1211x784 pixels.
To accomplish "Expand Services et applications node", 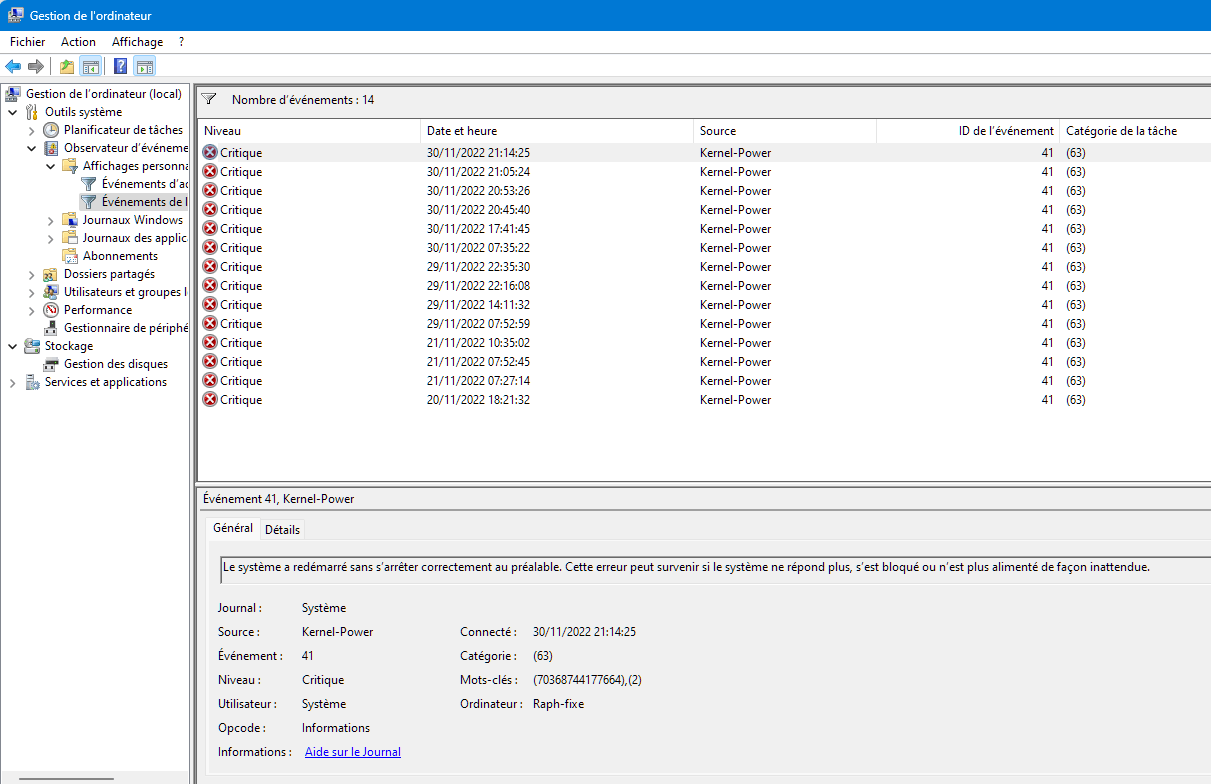I will (12, 382).
